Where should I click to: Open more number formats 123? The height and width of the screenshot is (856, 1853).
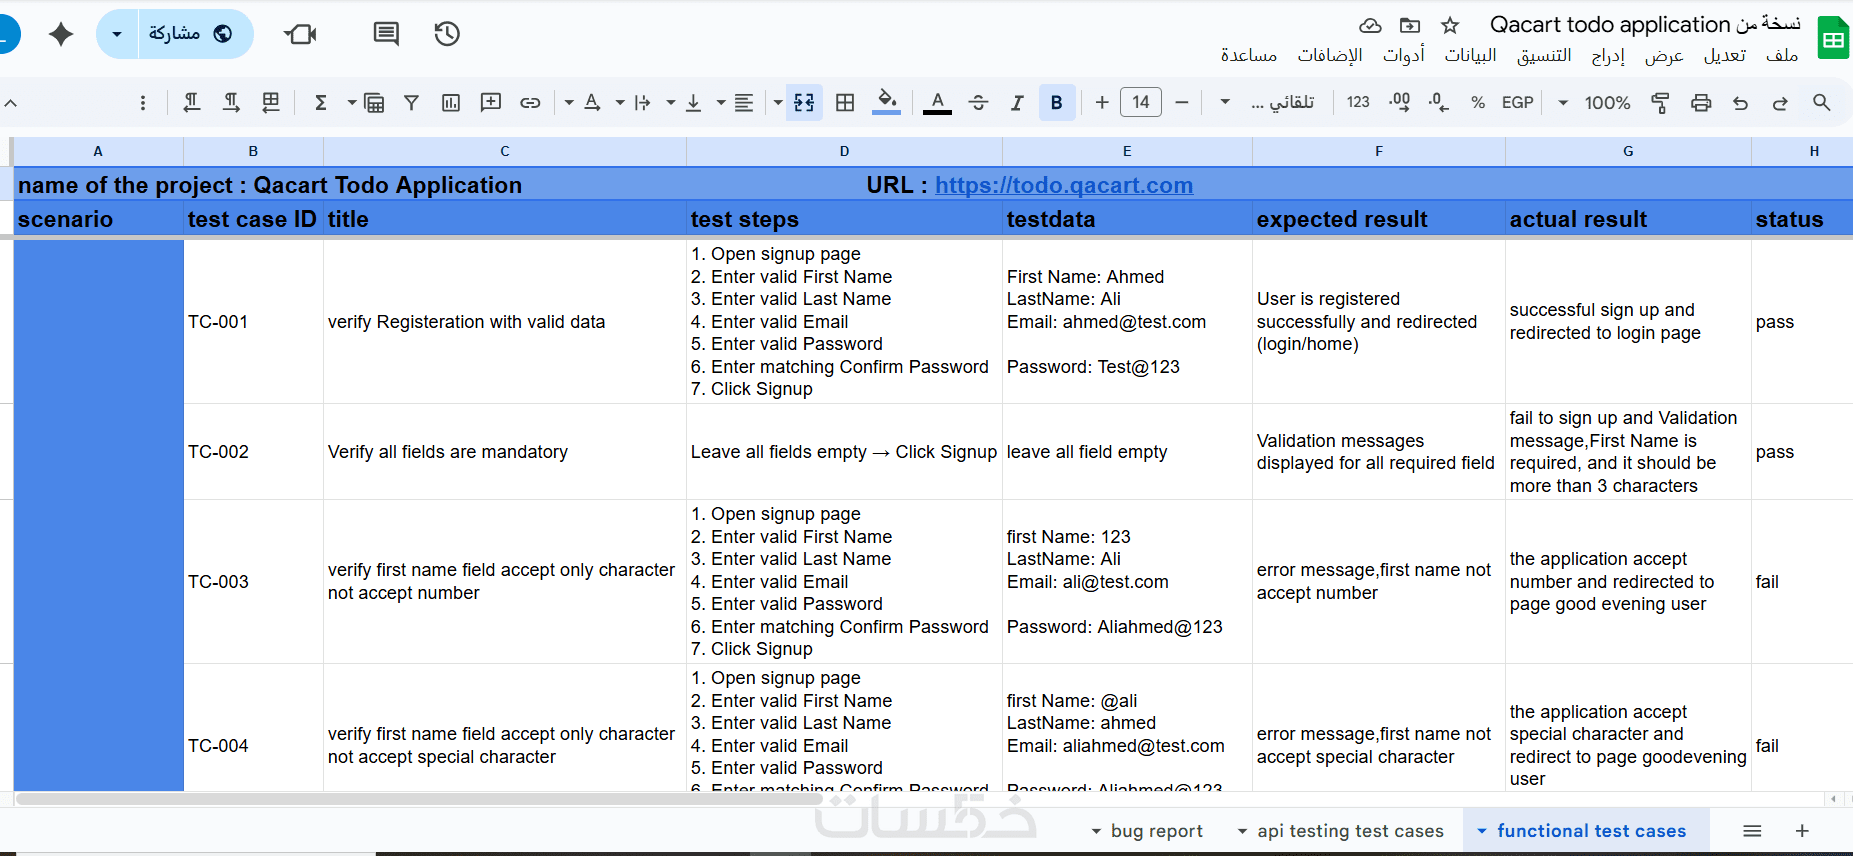(x=1358, y=102)
